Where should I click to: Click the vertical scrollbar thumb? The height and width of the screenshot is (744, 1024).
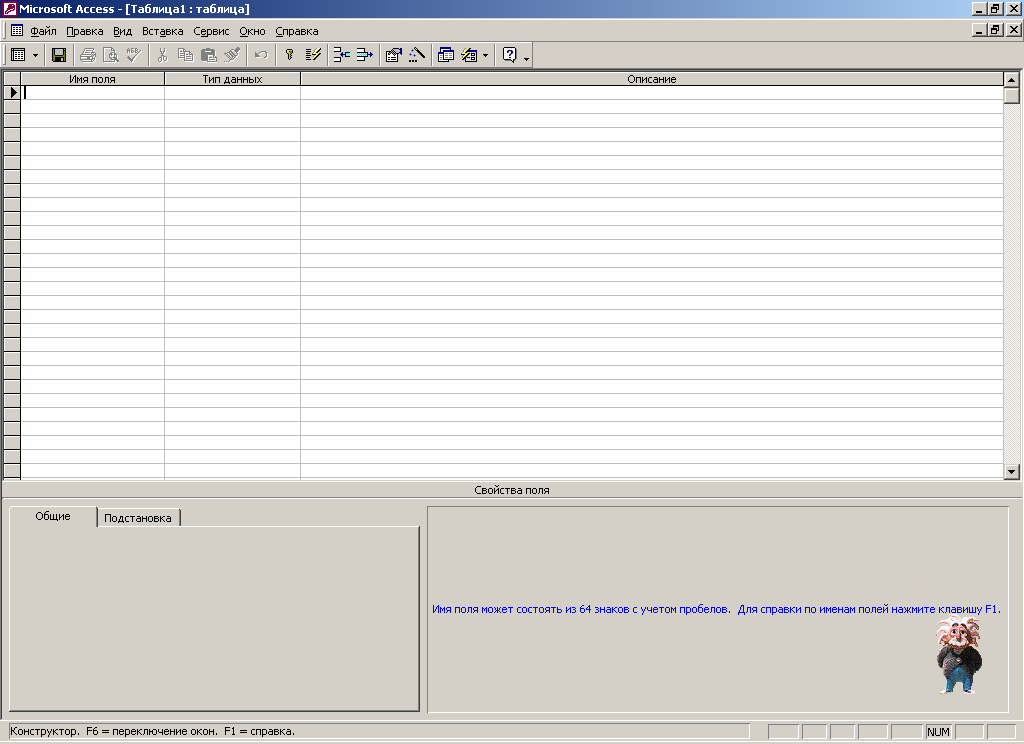[x=1012, y=96]
